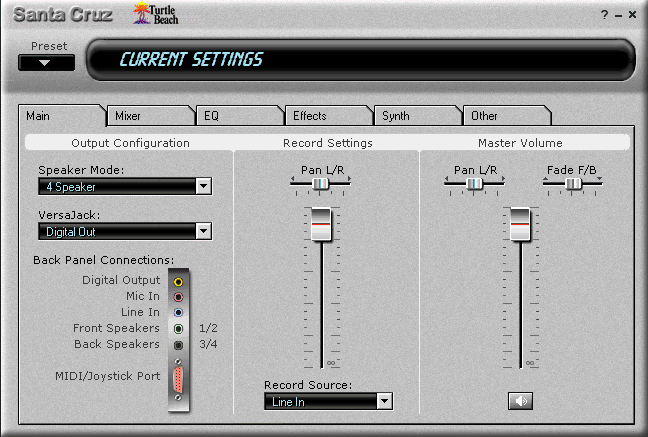Click the red Mic In jack
The image size is (648, 437).
tap(178, 297)
